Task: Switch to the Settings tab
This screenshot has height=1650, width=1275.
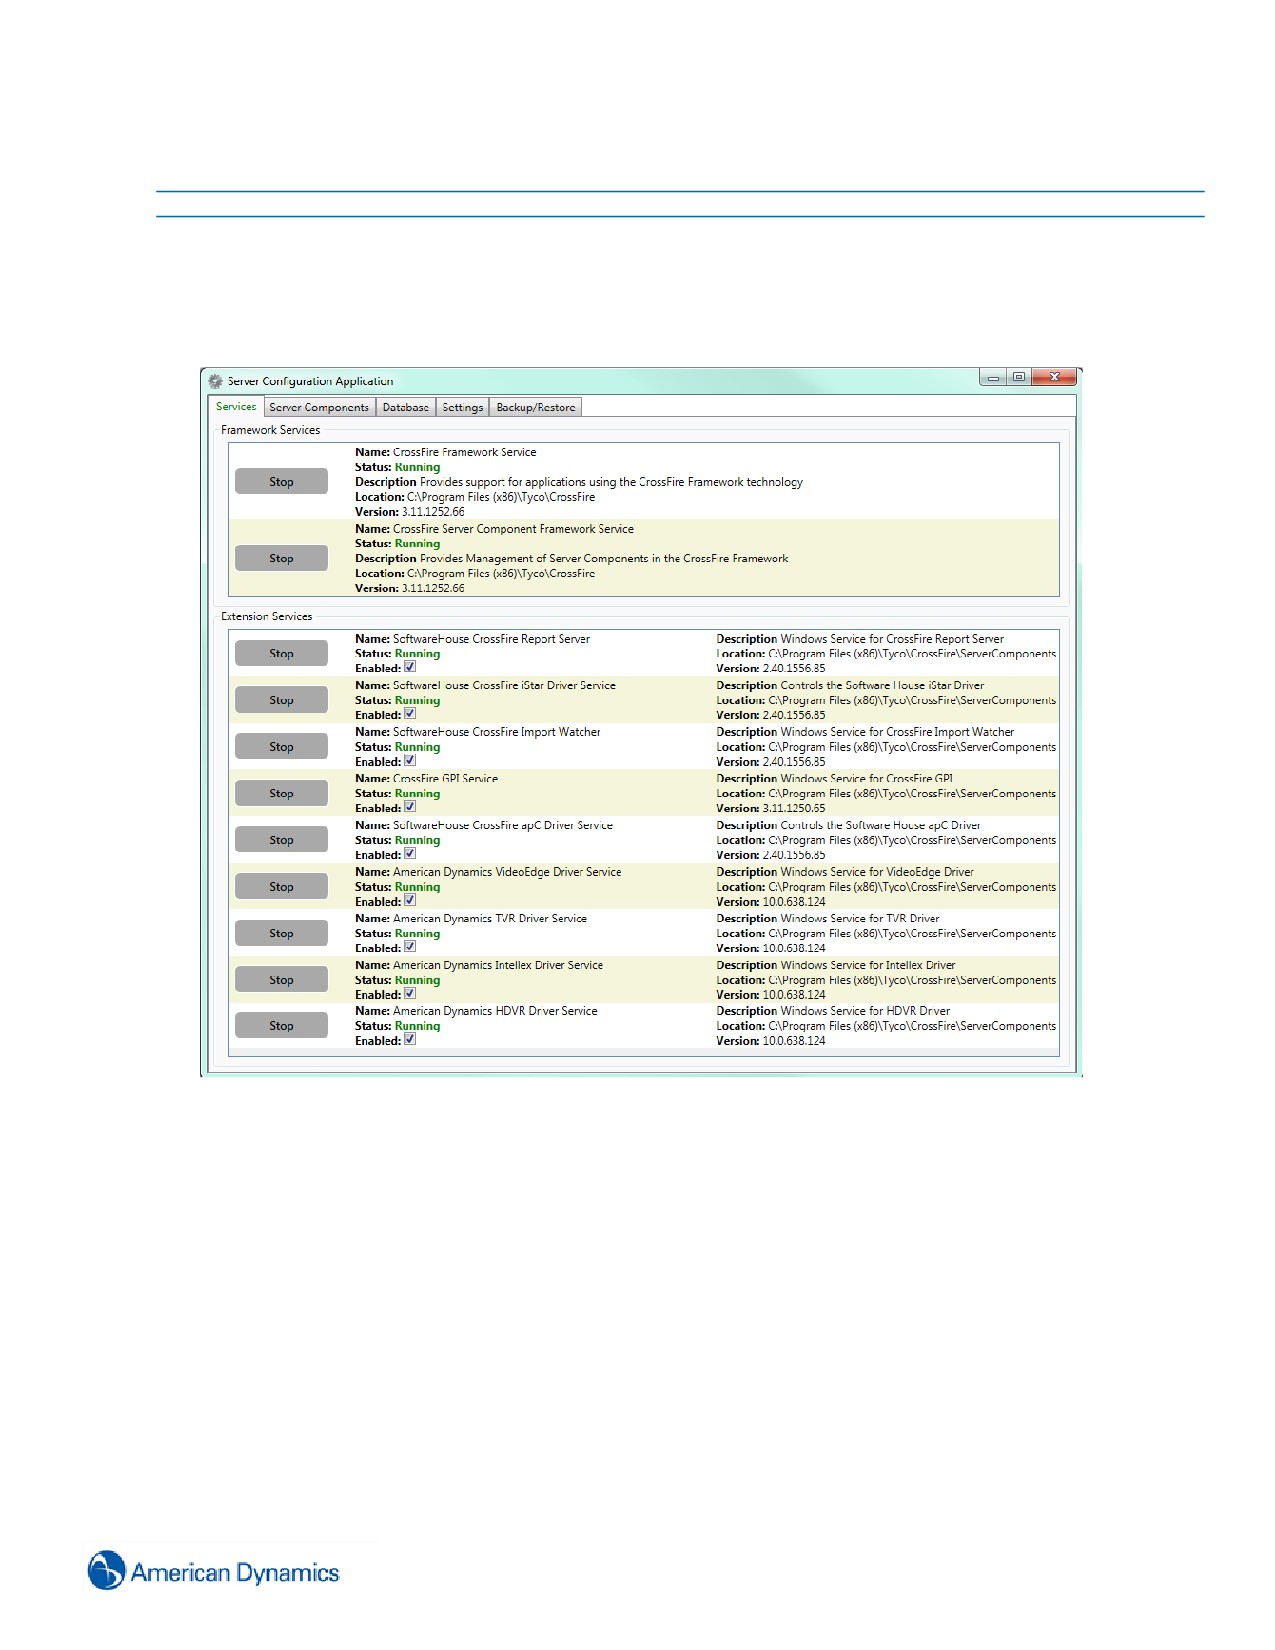Action: tap(463, 407)
